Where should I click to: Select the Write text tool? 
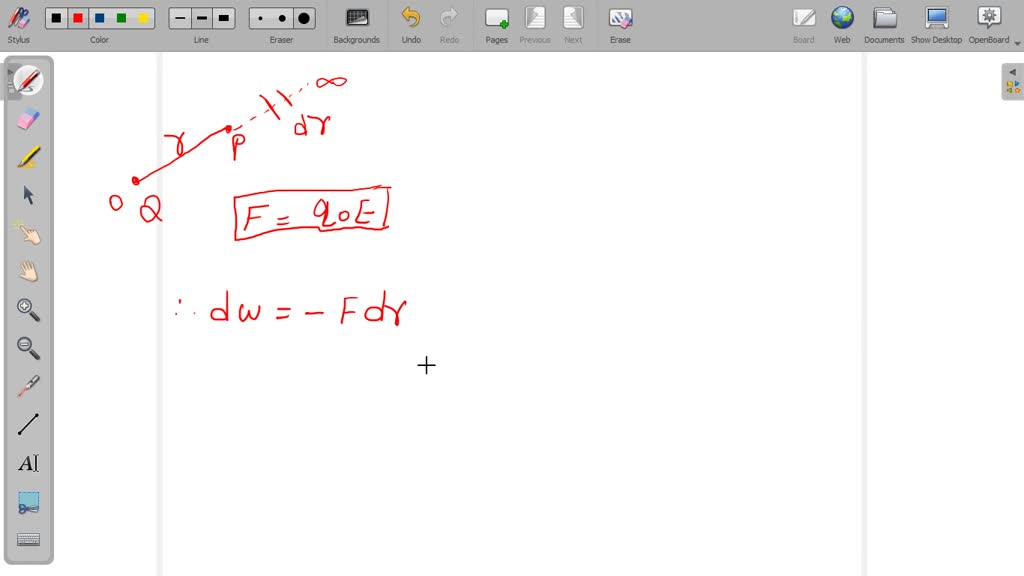point(27,463)
